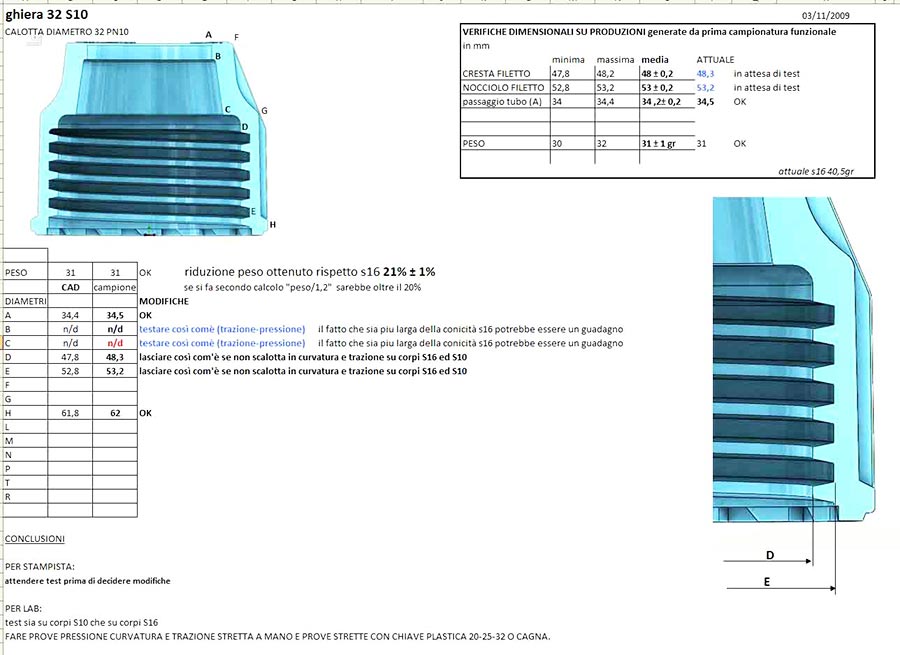The width and height of the screenshot is (900, 655).
Task: Click blue 'testare così comè' text in row C
Action: pos(222,343)
